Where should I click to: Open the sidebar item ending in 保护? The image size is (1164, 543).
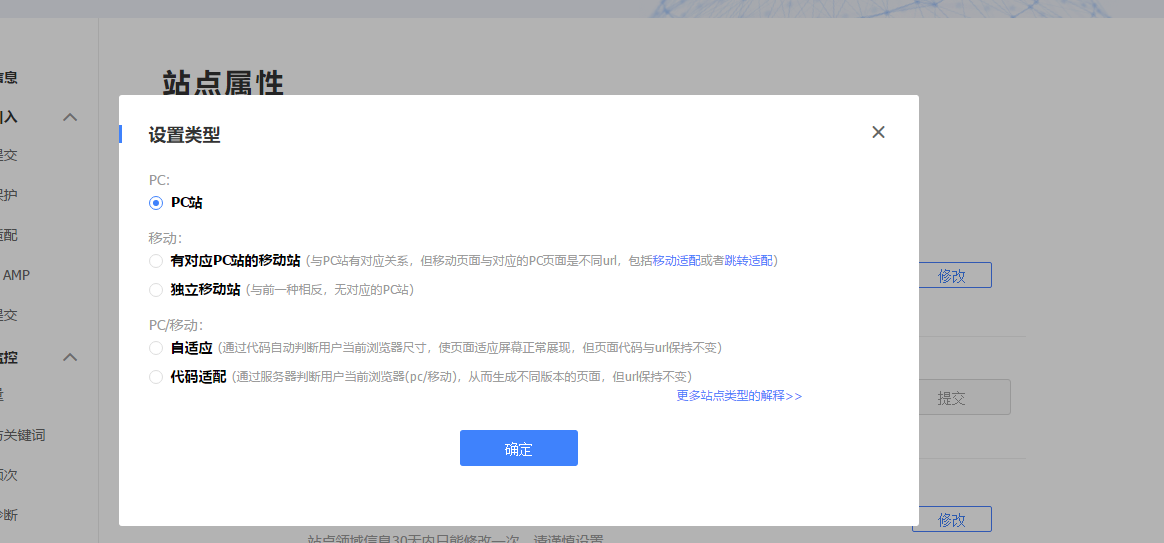tap(9, 195)
